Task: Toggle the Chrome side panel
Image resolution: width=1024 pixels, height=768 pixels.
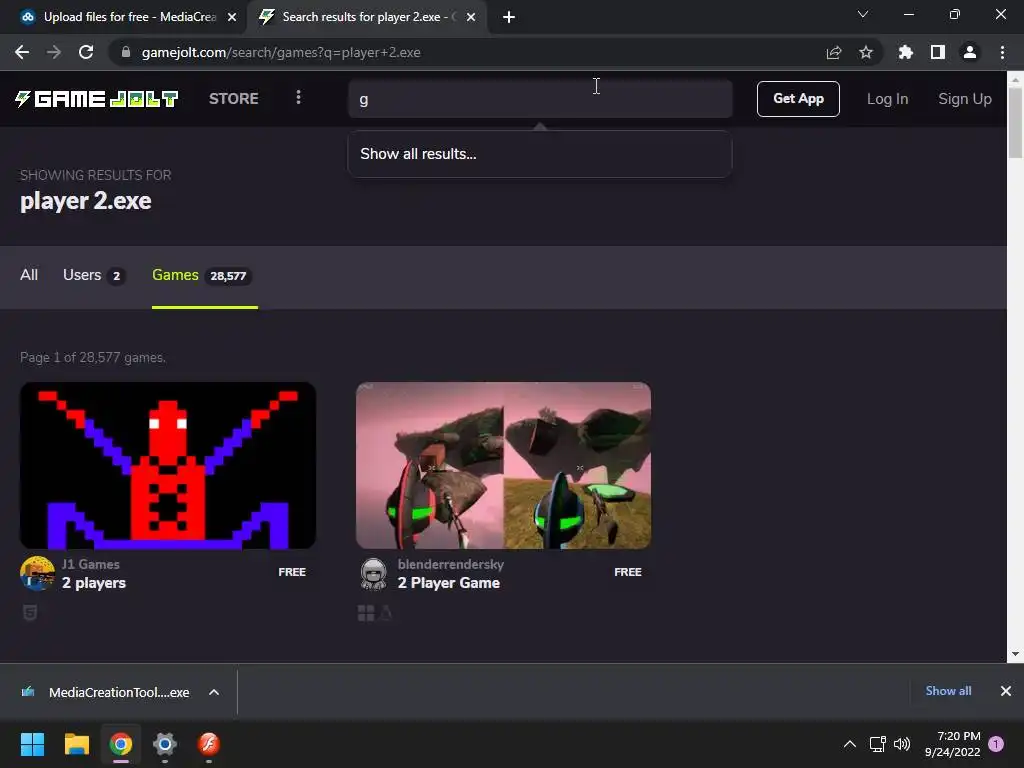Action: 938,52
